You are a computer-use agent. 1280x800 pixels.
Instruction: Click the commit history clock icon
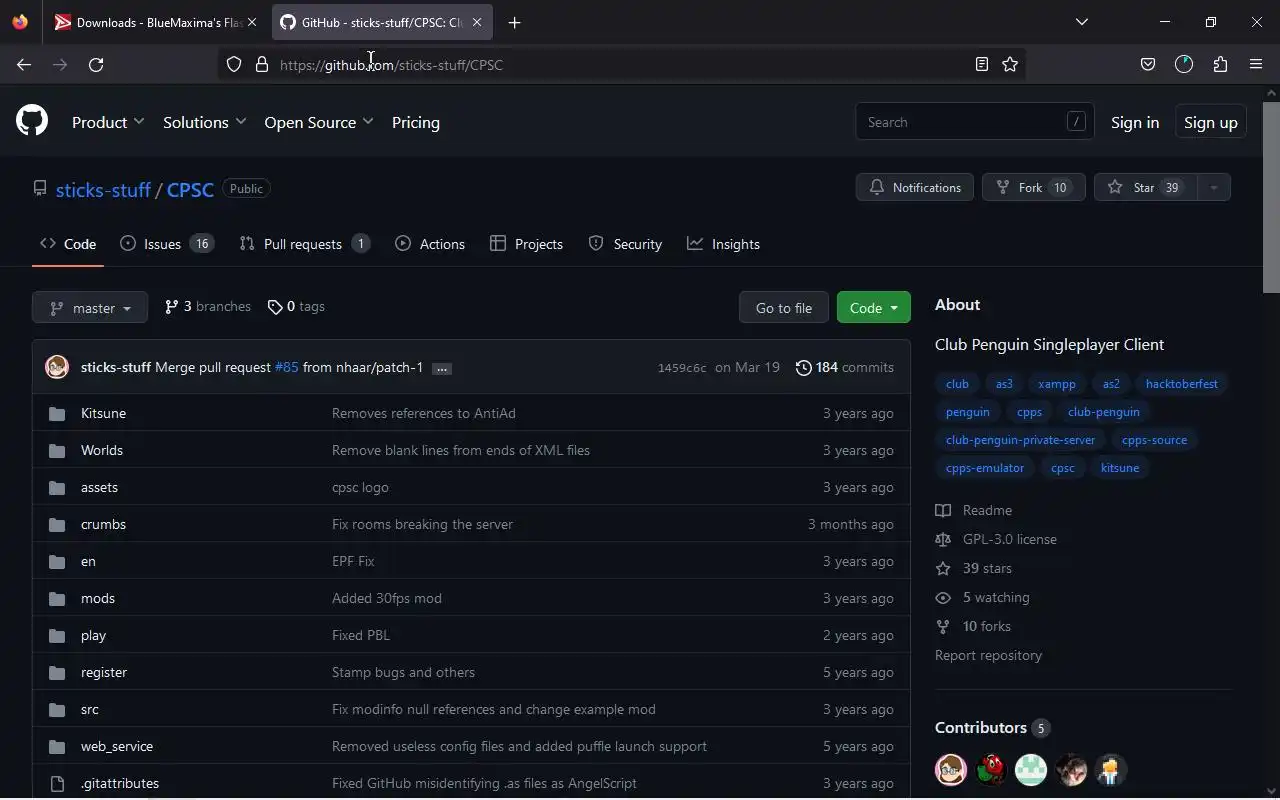click(803, 367)
